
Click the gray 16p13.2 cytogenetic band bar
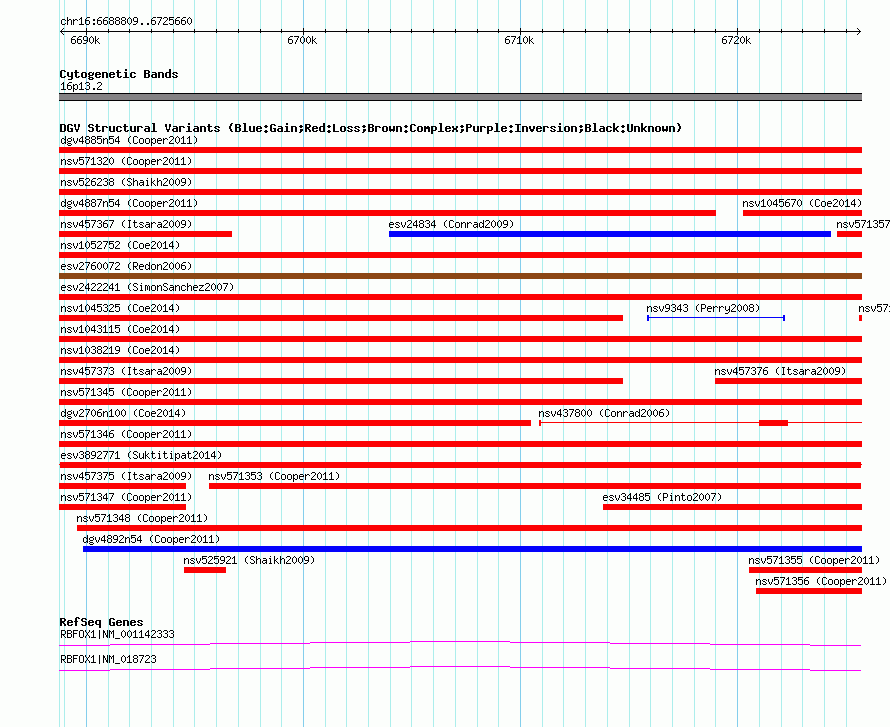[460, 97]
